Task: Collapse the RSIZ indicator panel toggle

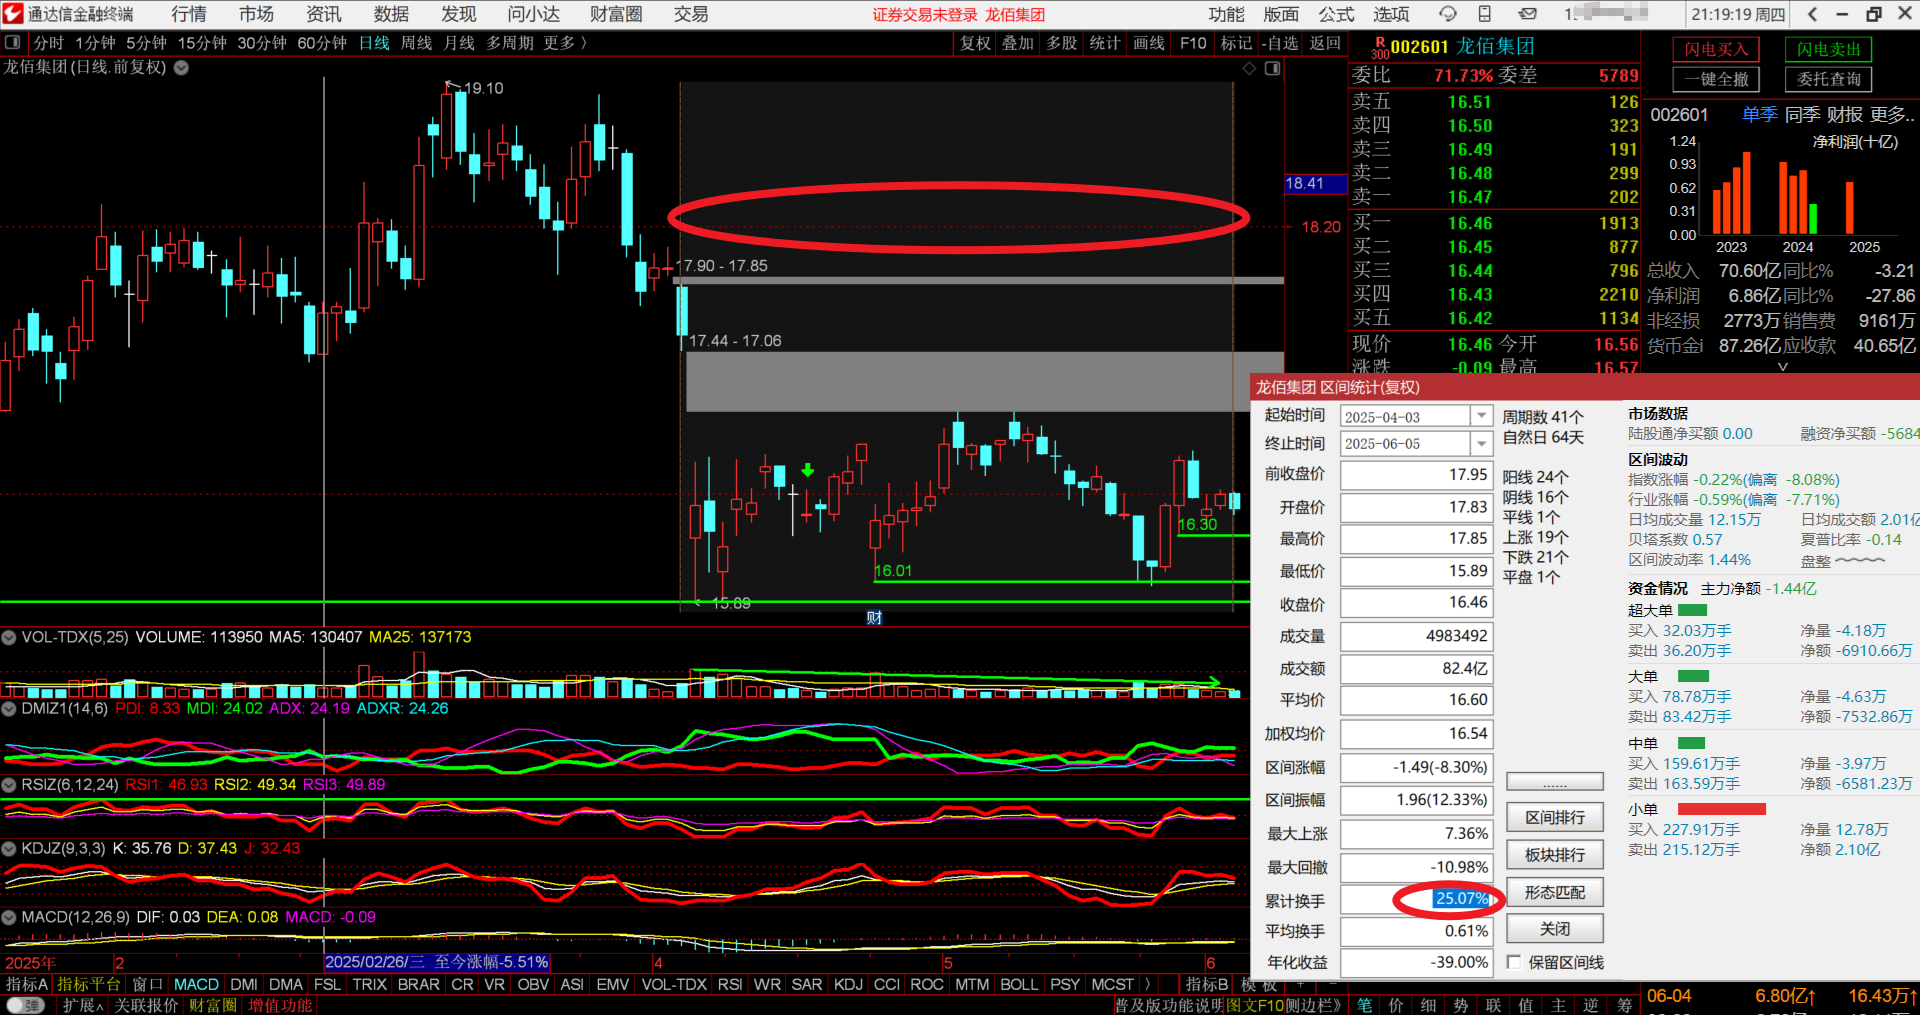Action: tap(9, 784)
